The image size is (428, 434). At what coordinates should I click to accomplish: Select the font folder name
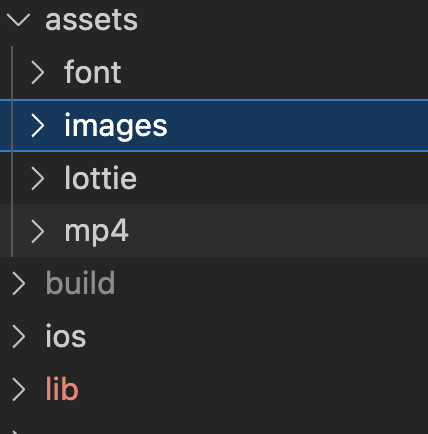coord(93,72)
